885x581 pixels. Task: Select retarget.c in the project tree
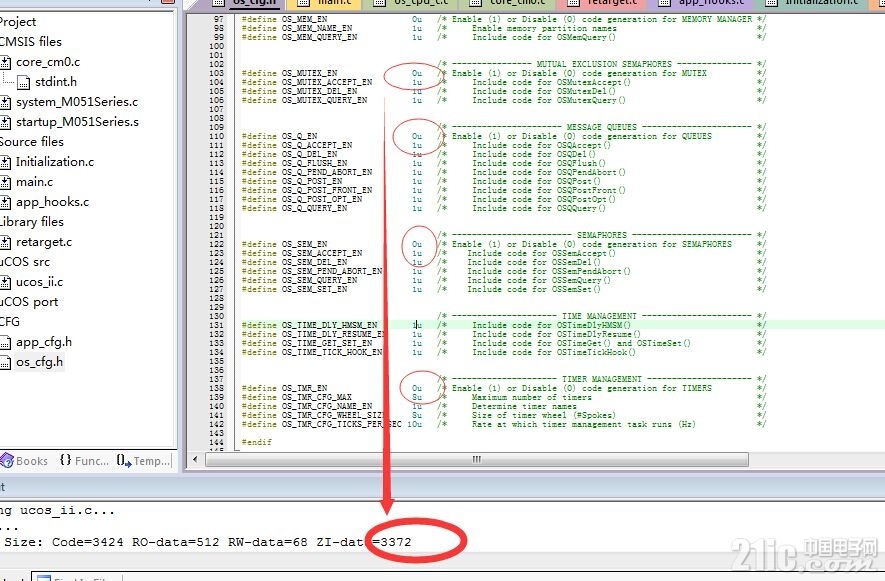44,242
